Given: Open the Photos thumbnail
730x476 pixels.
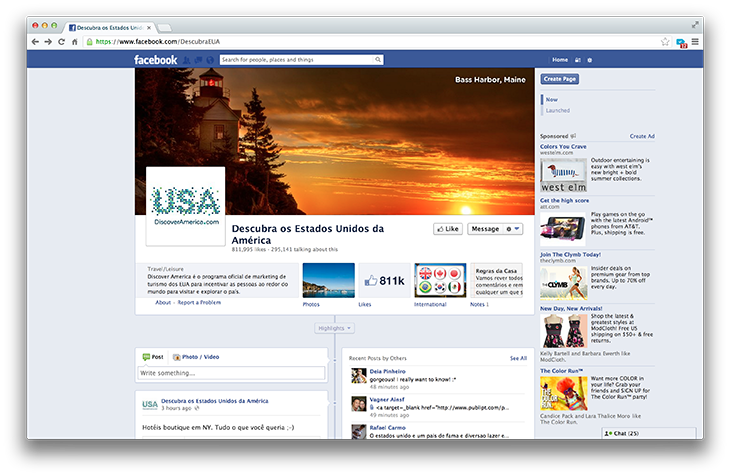Looking at the screenshot, I should 328,281.
